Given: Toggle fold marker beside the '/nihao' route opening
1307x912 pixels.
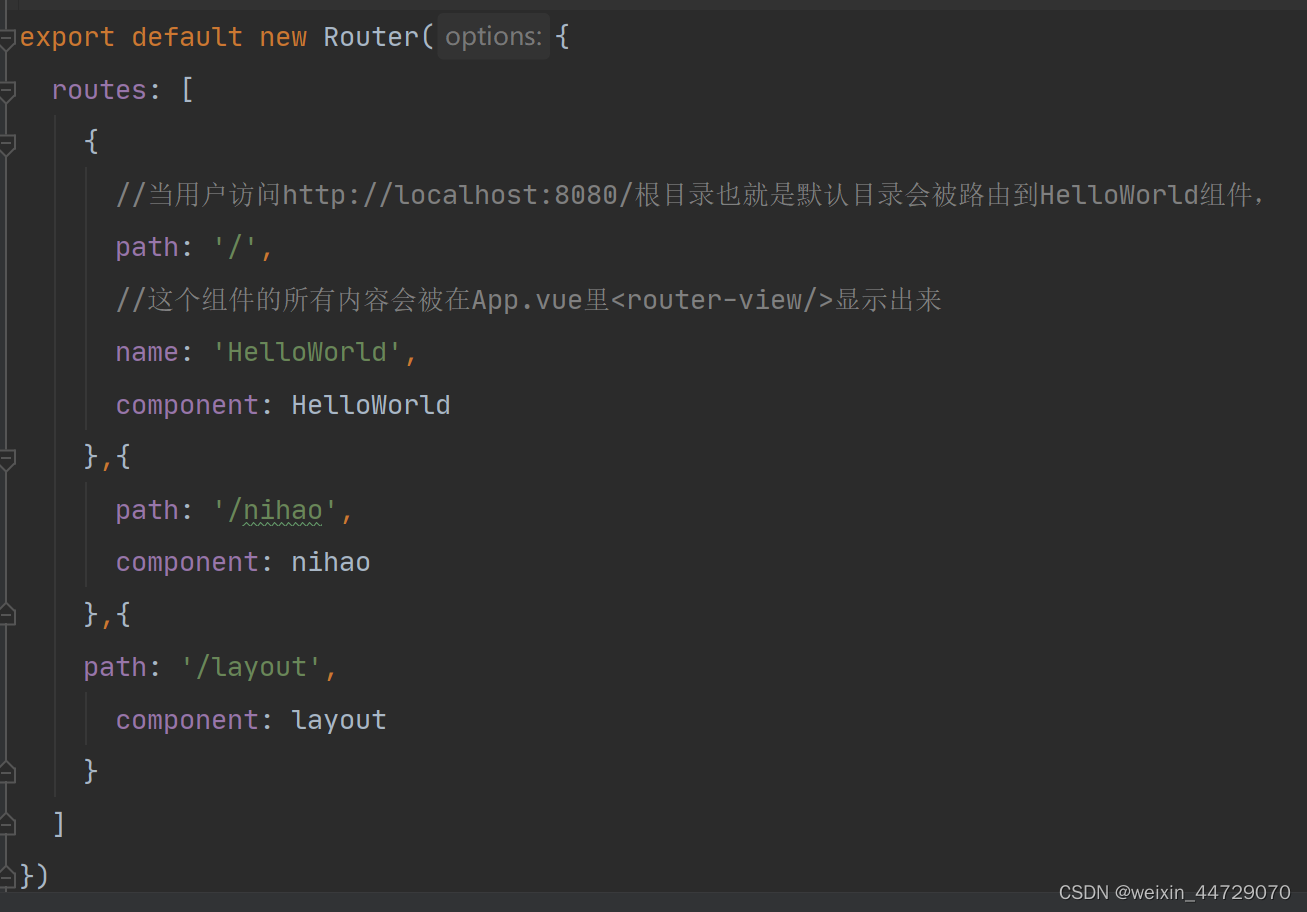Looking at the screenshot, I should click(7, 459).
